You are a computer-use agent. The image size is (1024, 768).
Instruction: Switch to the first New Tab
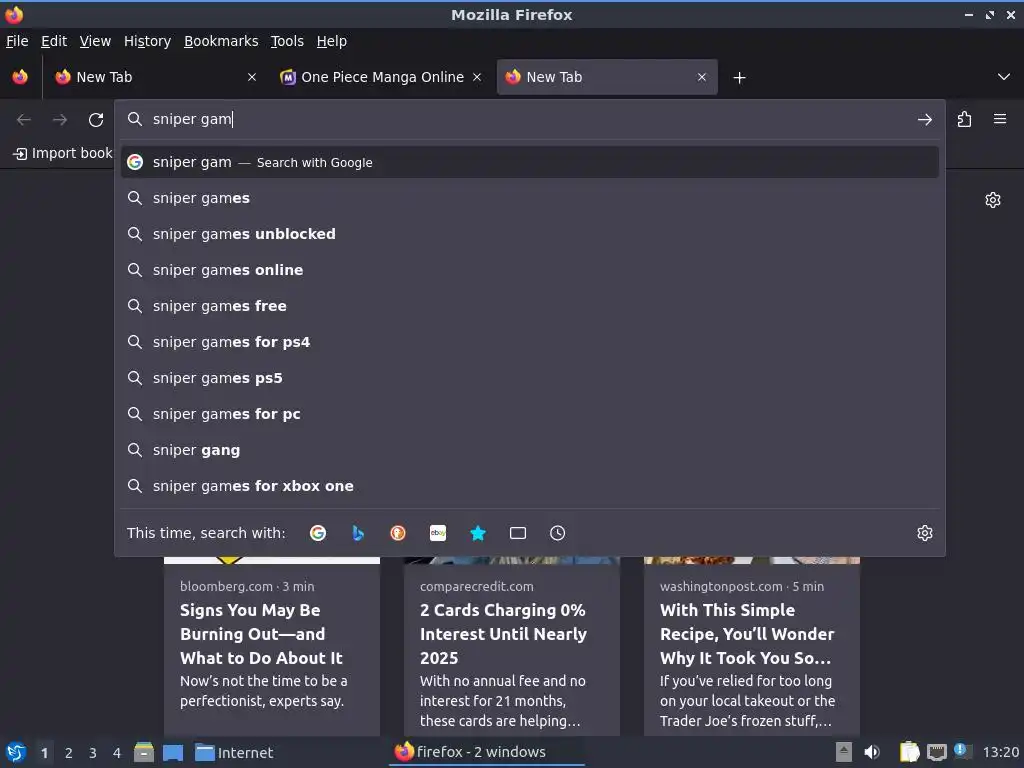click(x=155, y=77)
